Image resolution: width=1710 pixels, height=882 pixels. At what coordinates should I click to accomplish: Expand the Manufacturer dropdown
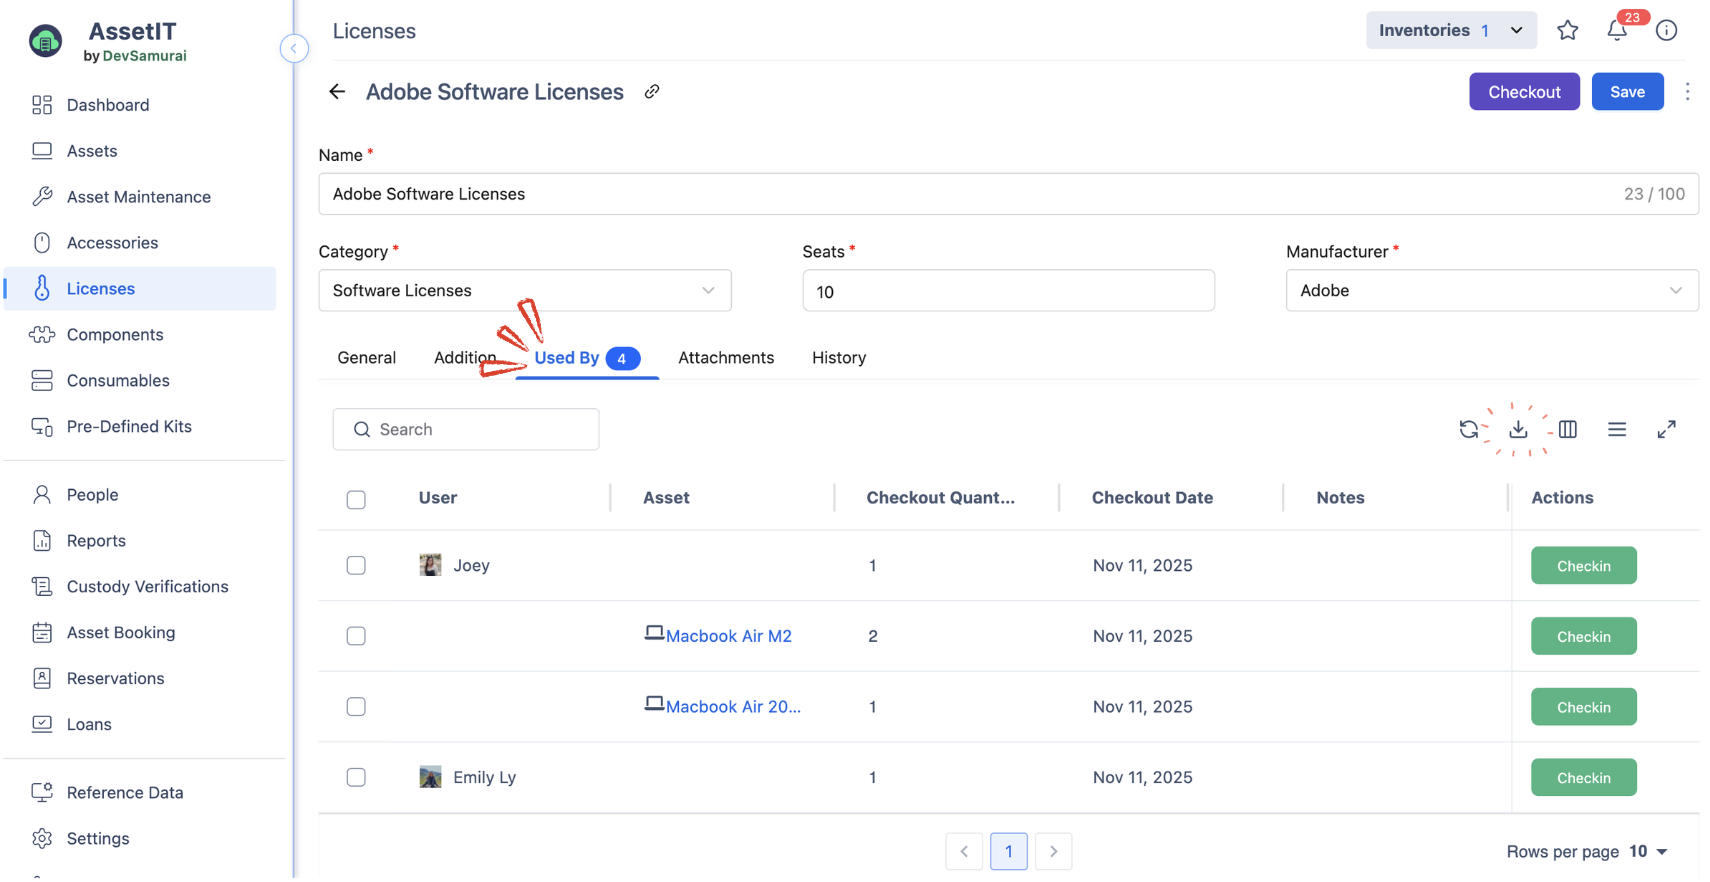[x=1491, y=291]
